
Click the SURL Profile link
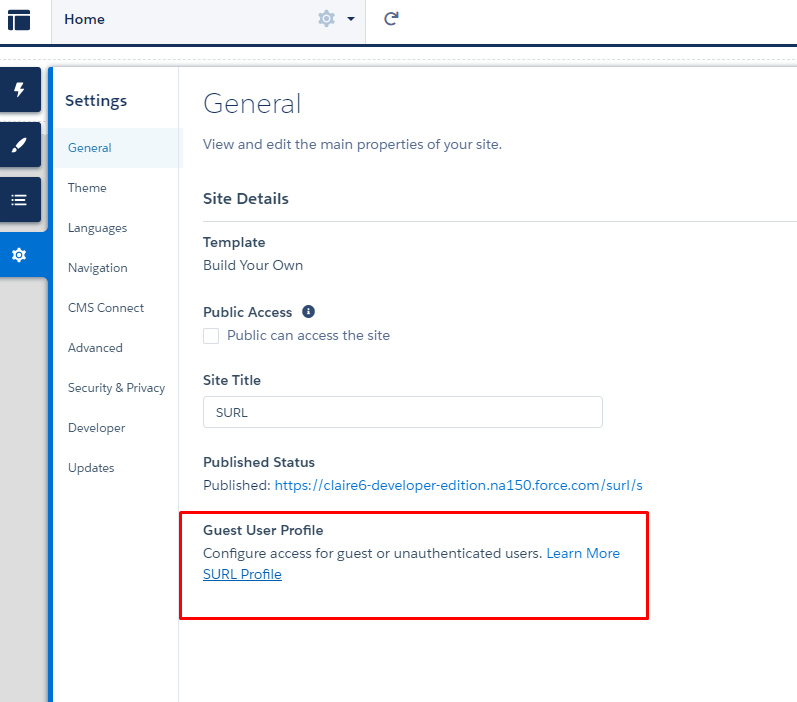click(242, 574)
